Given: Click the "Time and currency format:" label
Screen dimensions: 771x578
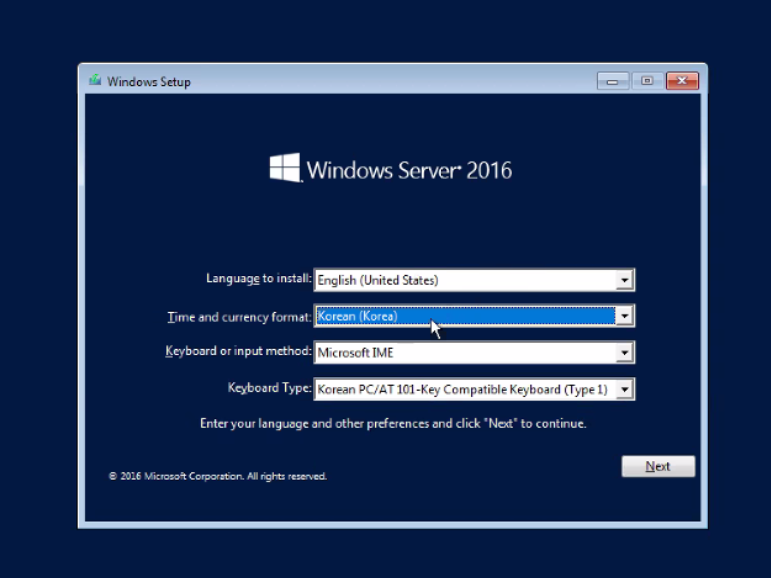Looking at the screenshot, I should coord(239,317).
